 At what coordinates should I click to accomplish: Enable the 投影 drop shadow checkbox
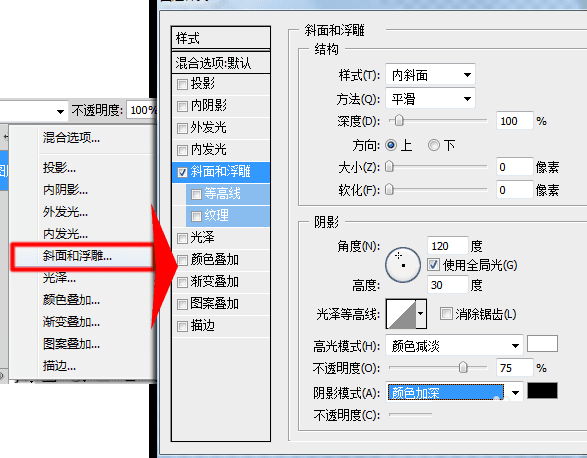(x=182, y=84)
